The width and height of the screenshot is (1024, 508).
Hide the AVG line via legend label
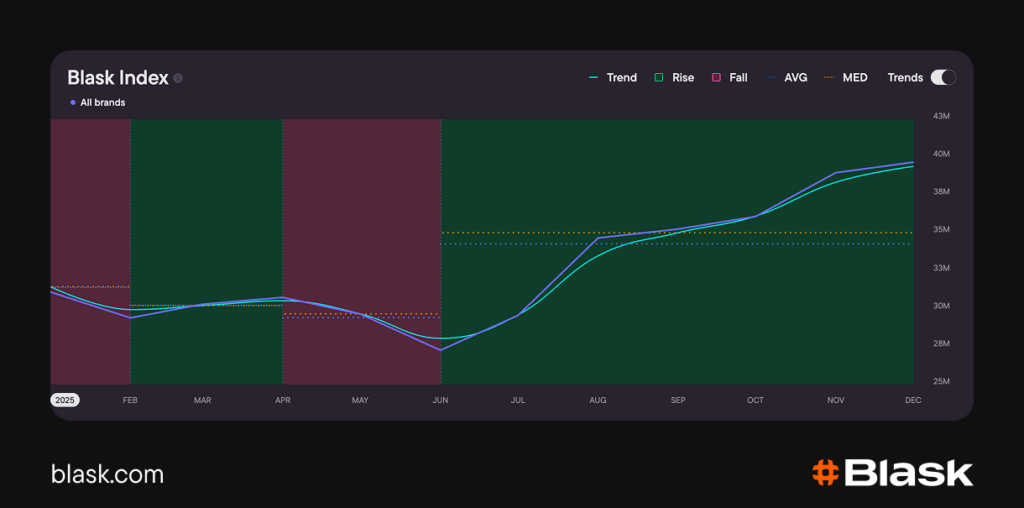[x=795, y=78]
